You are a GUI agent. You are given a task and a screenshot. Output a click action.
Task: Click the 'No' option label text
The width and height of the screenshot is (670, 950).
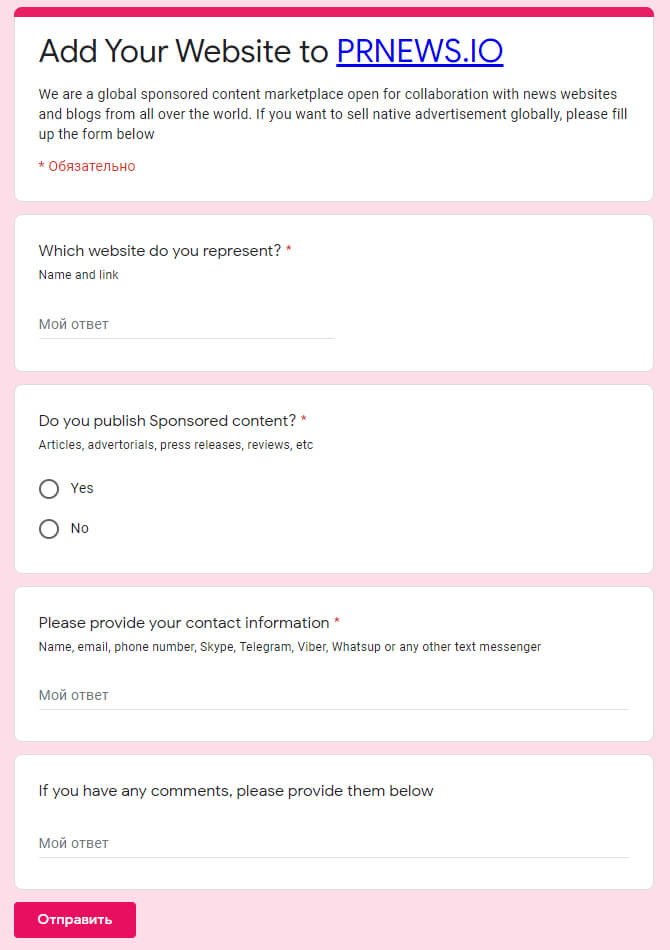coord(80,528)
